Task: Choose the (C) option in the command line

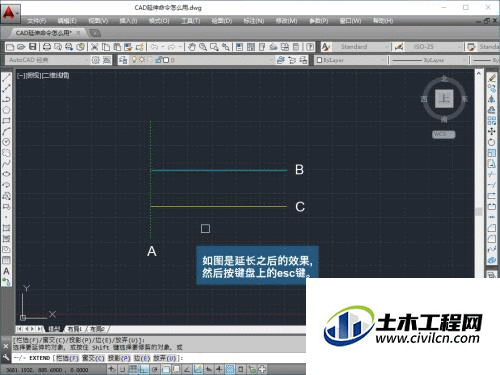Action: pos(93,358)
